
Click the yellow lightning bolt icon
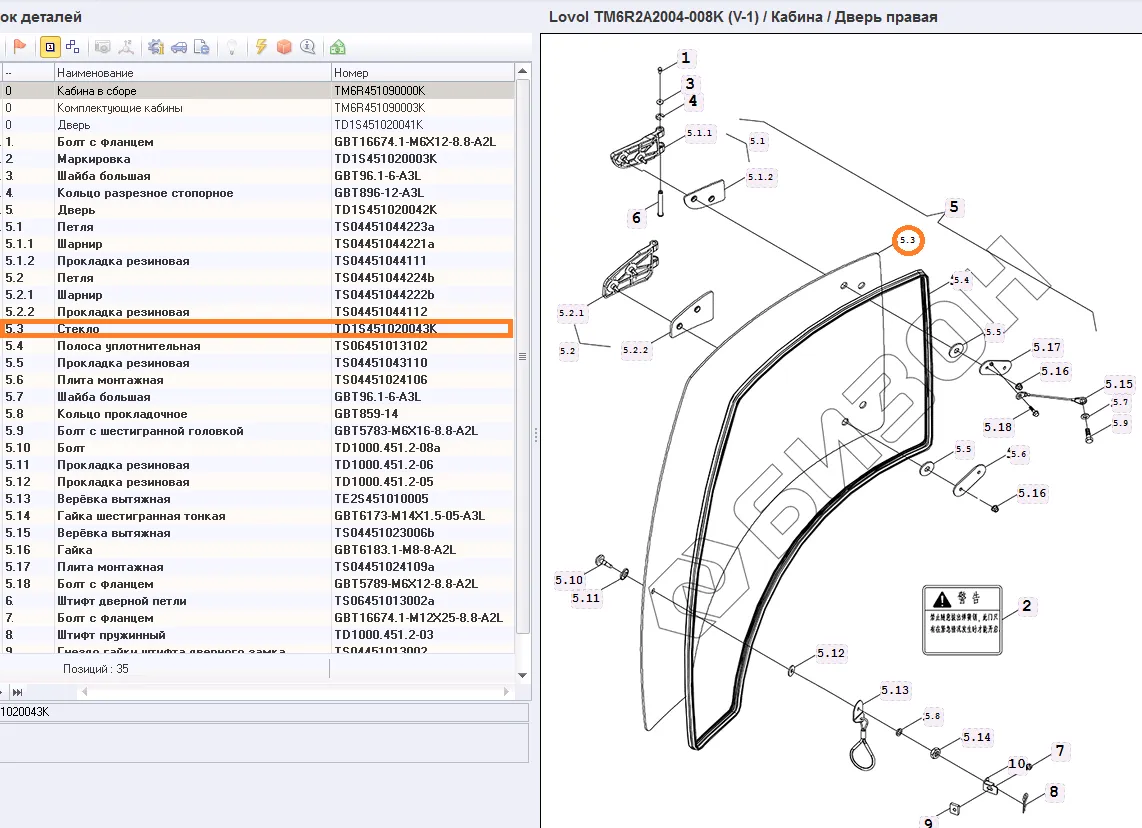261,47
